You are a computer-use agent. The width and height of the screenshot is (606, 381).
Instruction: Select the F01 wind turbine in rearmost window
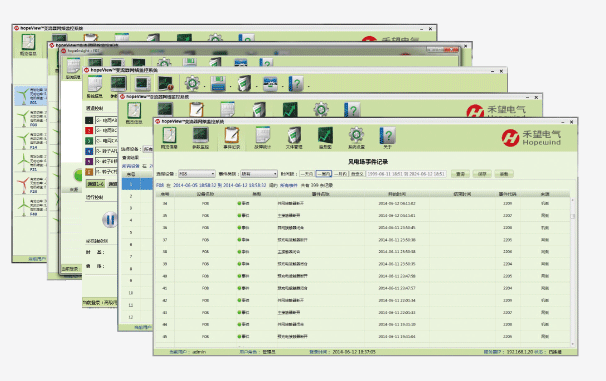coord(31,95)
